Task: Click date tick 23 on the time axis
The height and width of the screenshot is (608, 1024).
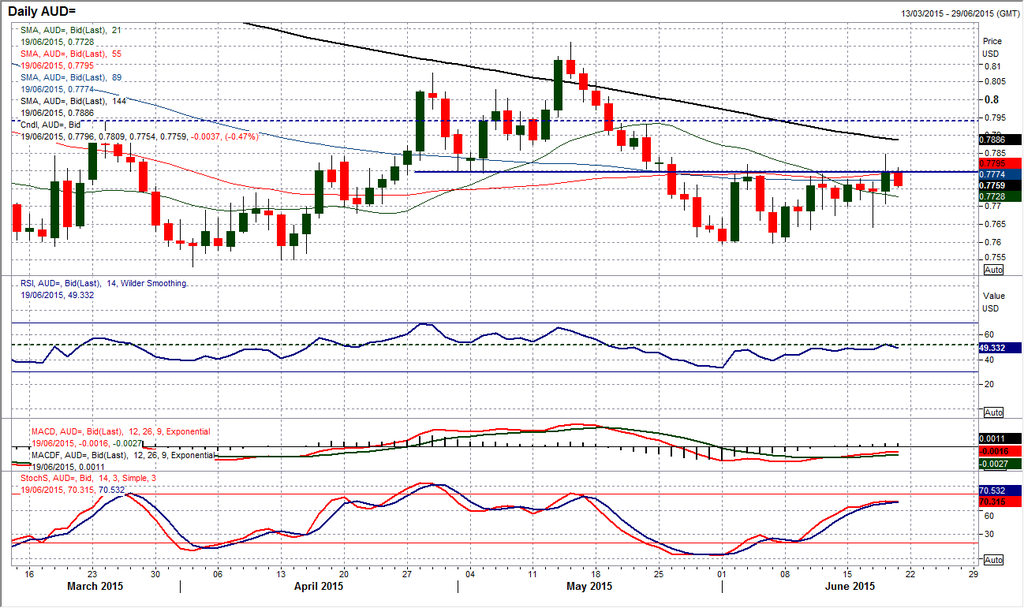Action: click(92, 574)
